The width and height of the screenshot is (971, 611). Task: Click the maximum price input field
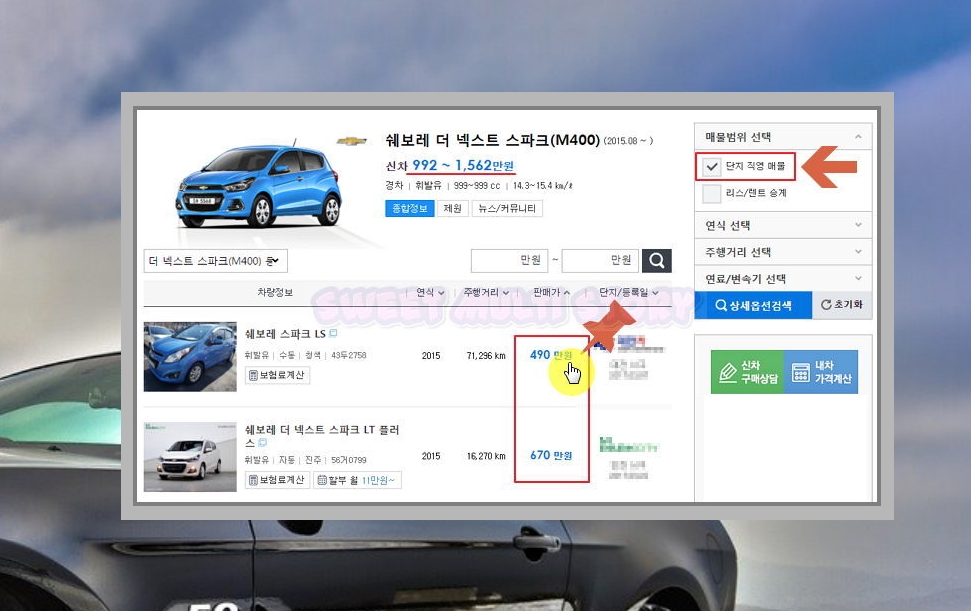(x=600, y=261)
